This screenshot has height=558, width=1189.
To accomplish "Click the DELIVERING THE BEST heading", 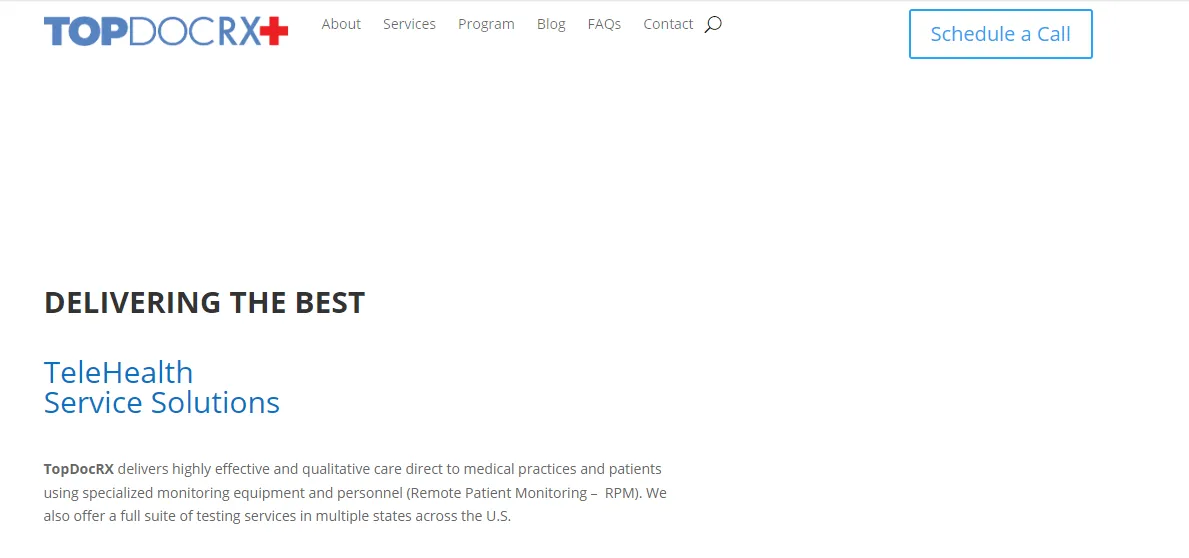I will [205, 303].
